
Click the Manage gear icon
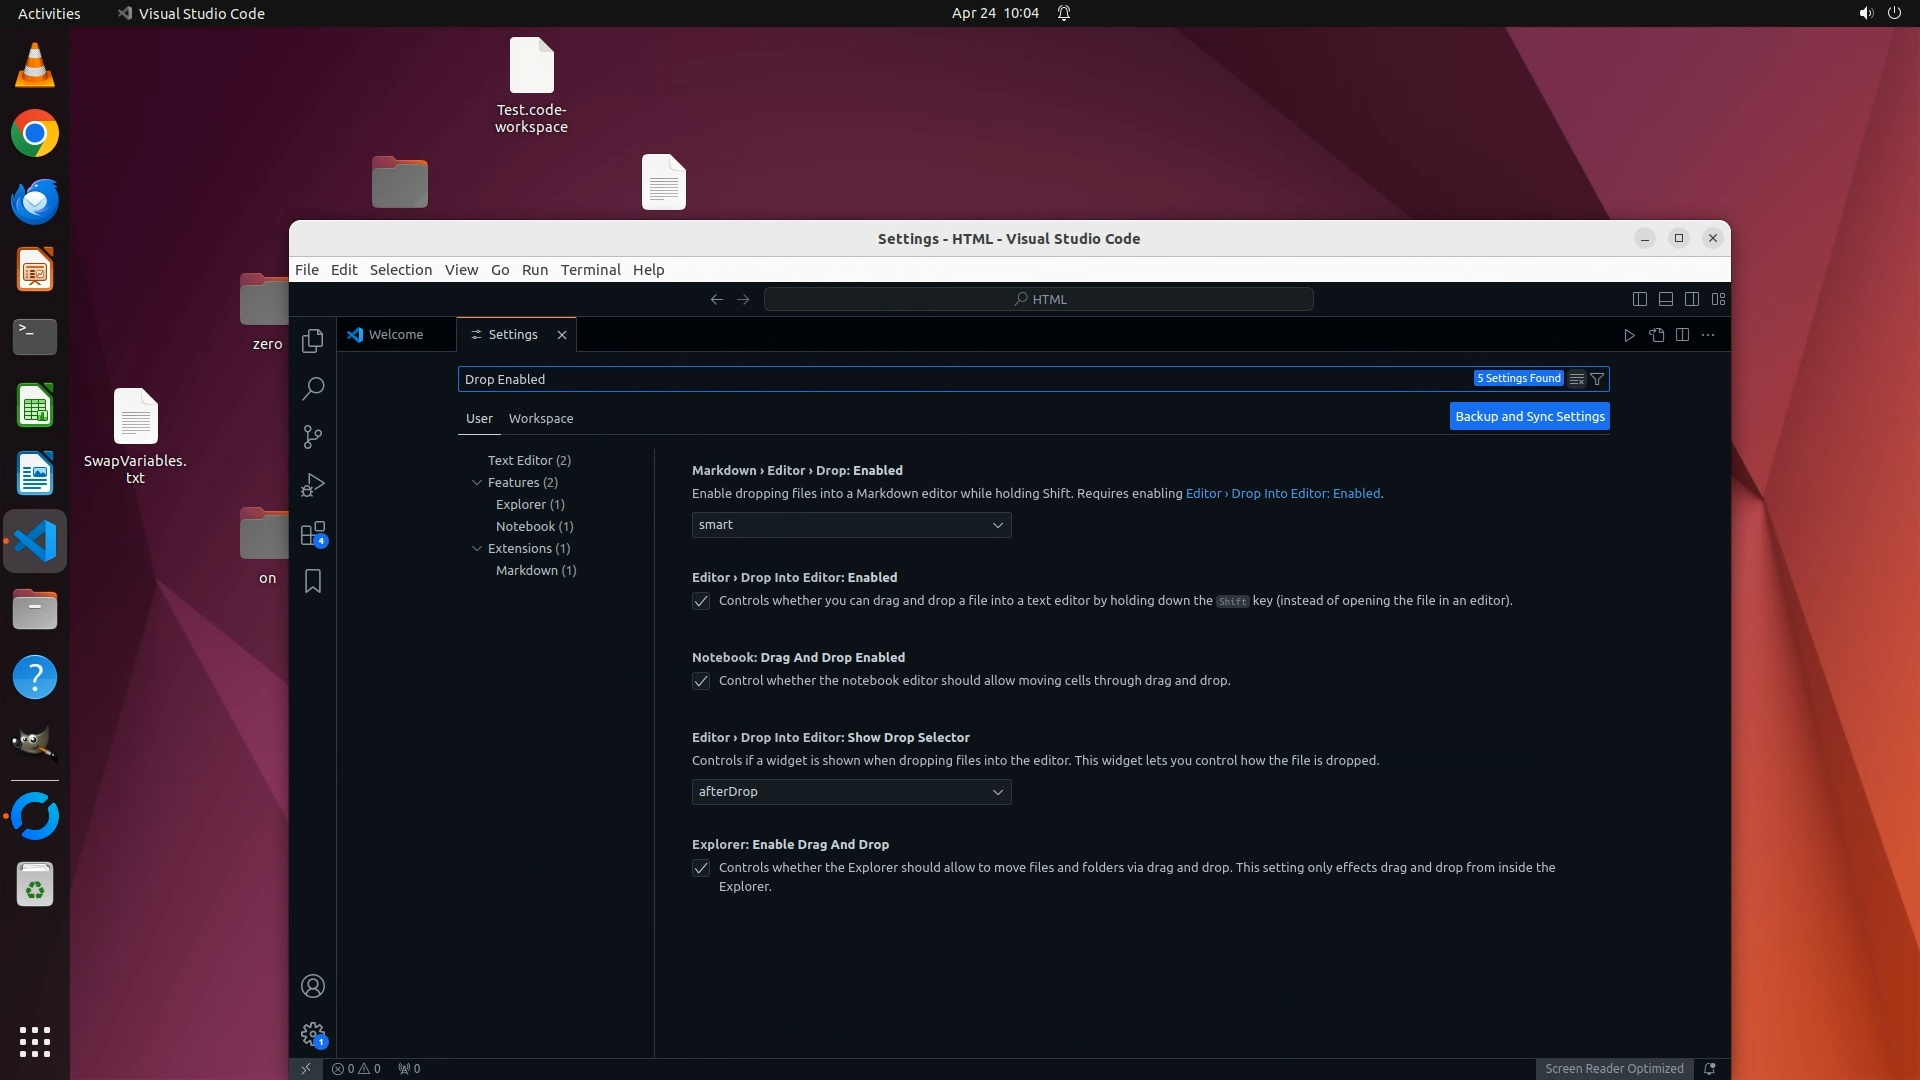[313, 1033]
